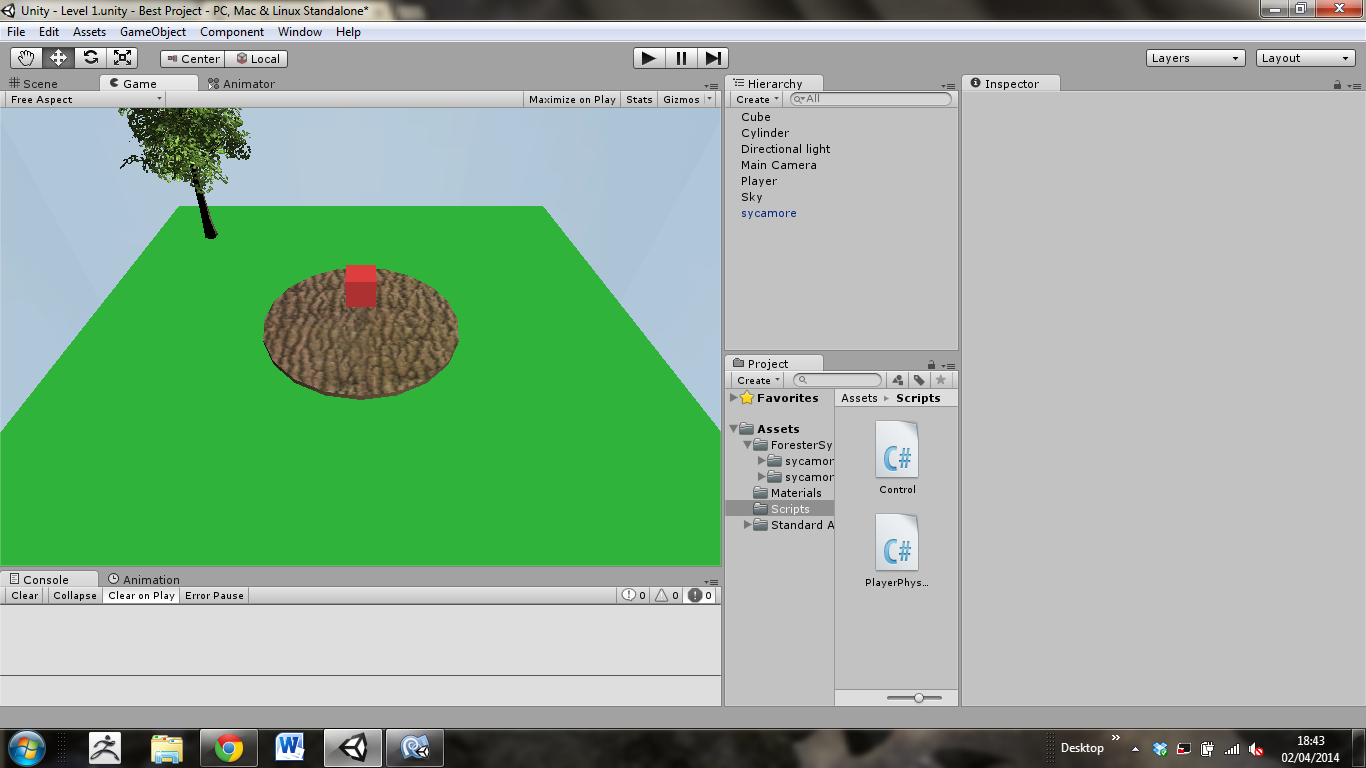
Task: Select the Rotate tool
Action: point(90,58)
